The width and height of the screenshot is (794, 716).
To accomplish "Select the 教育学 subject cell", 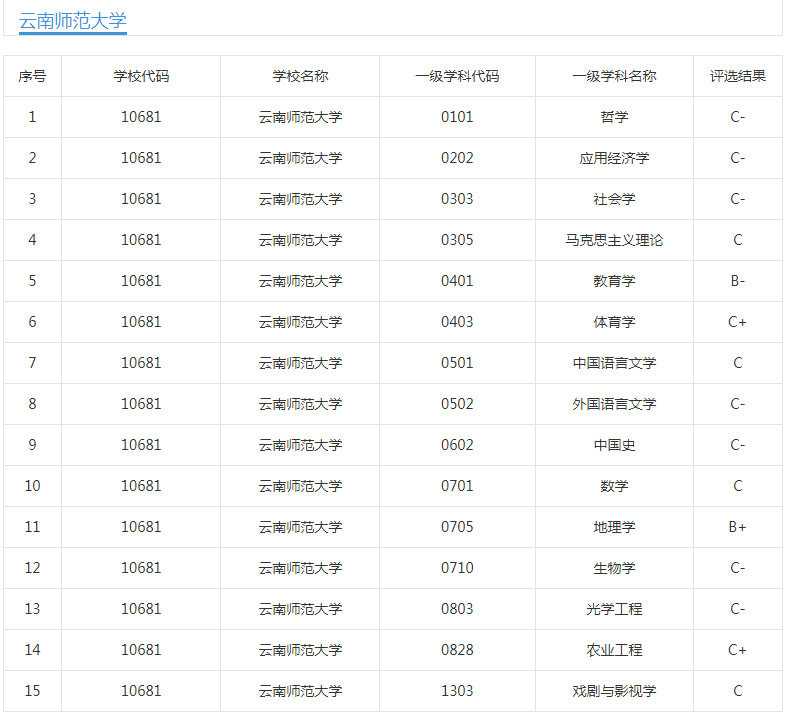I will coord(614,281).
